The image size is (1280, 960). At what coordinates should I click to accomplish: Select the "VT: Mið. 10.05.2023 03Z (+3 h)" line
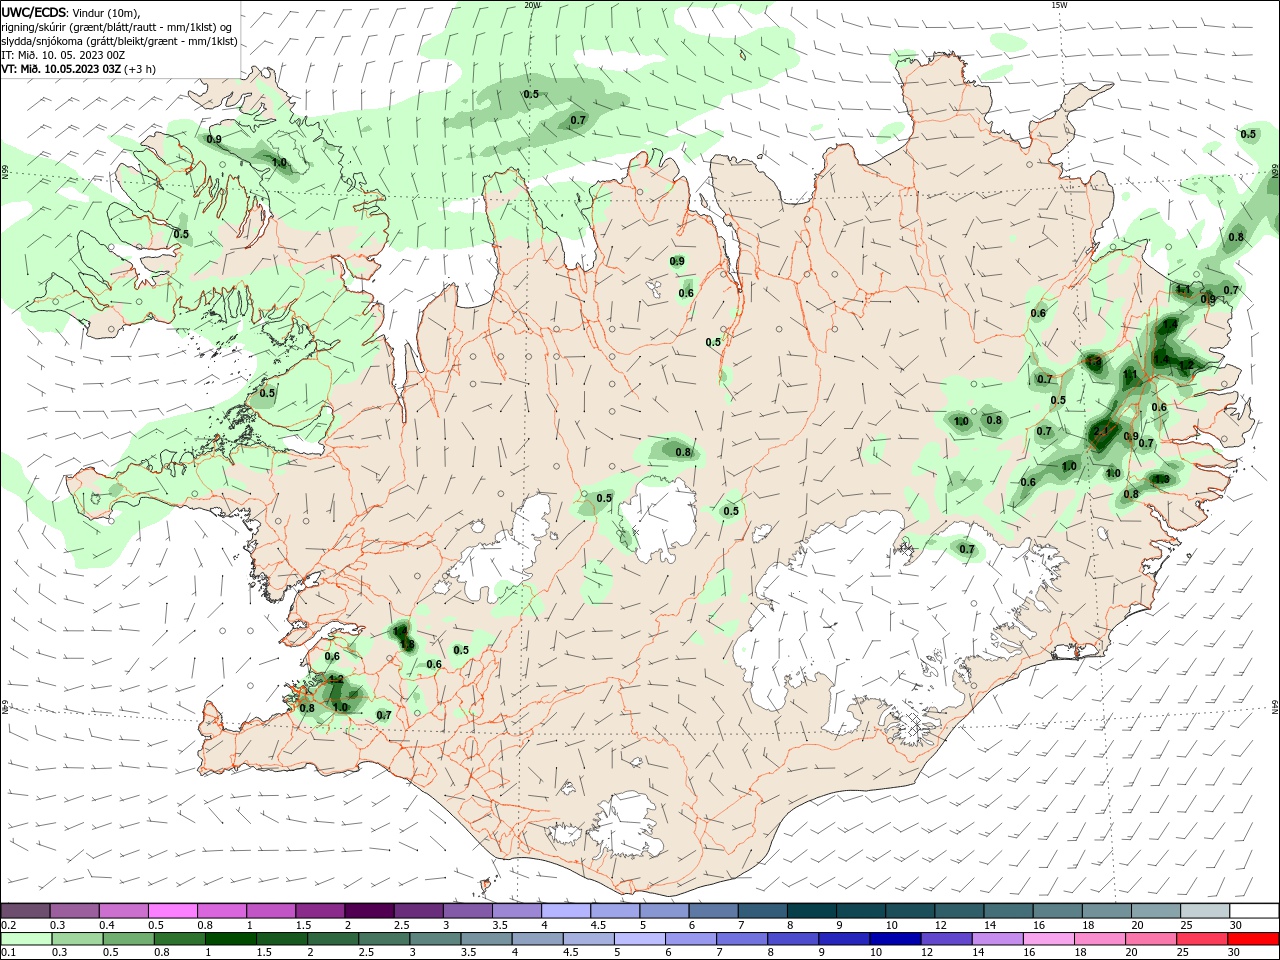[x=79, y=69]
